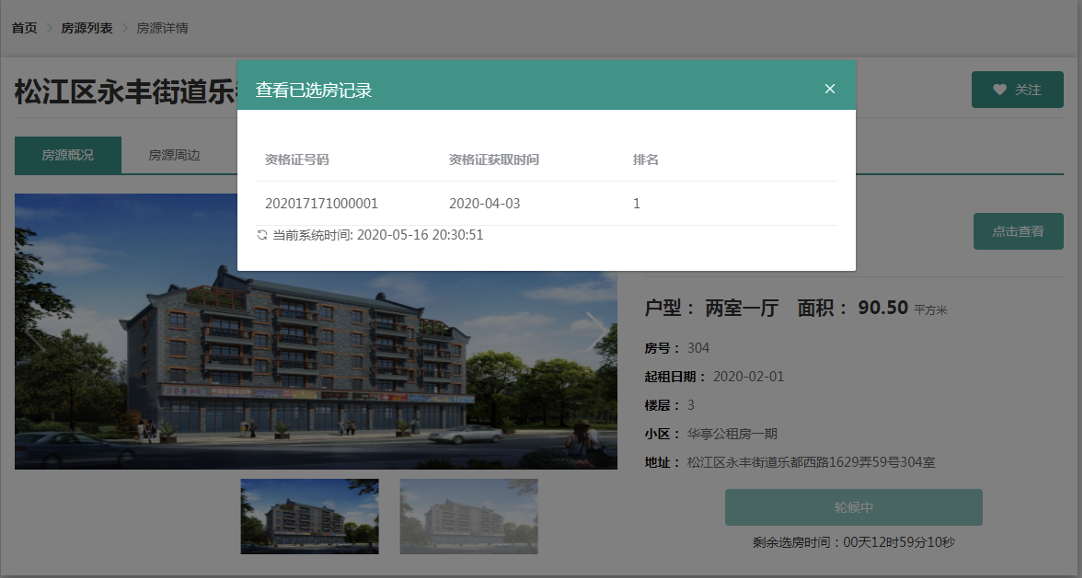Viewport: 1082px width, 578px height.
Task: Show the previous carousel image arrow
Action: coord(36,332)
